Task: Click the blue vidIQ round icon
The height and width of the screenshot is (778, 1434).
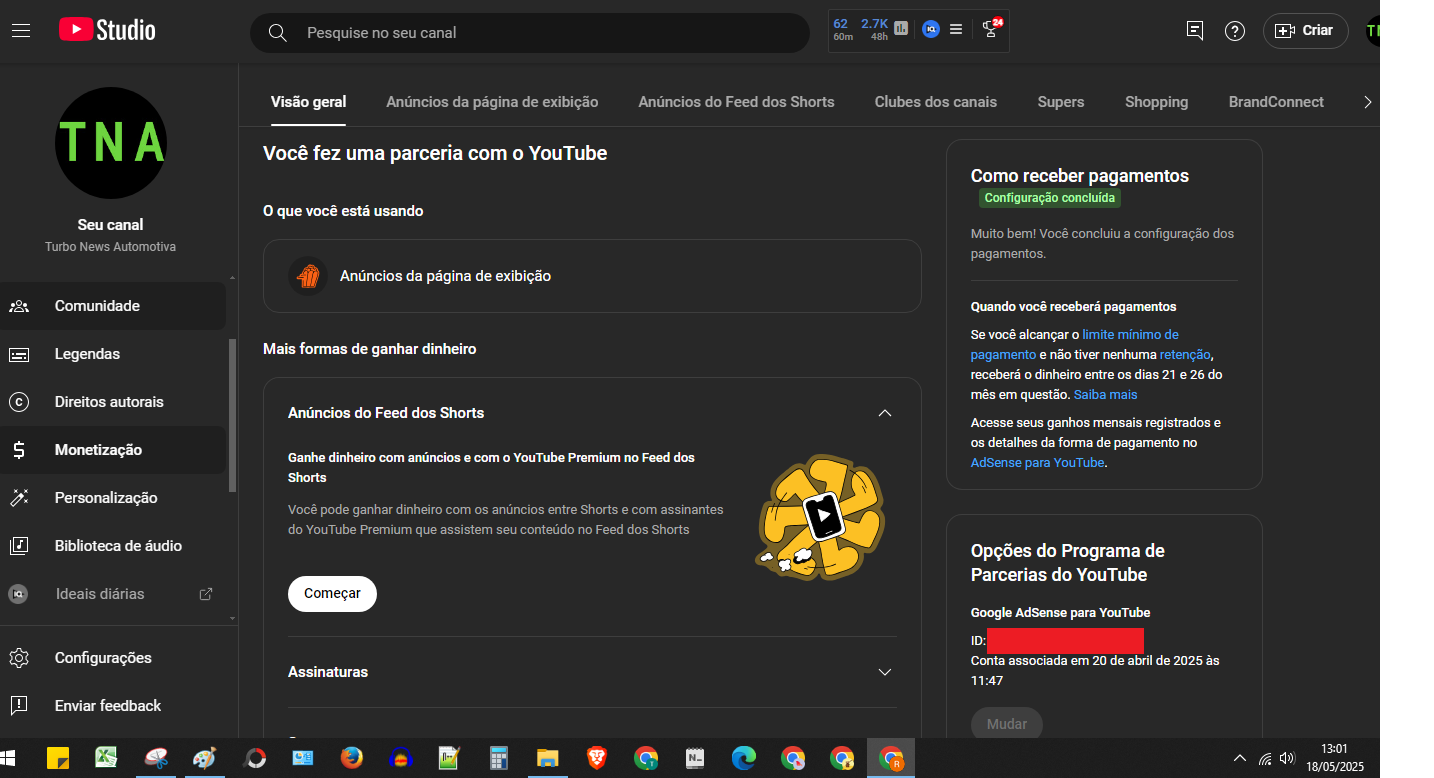Action: (930, 29)
